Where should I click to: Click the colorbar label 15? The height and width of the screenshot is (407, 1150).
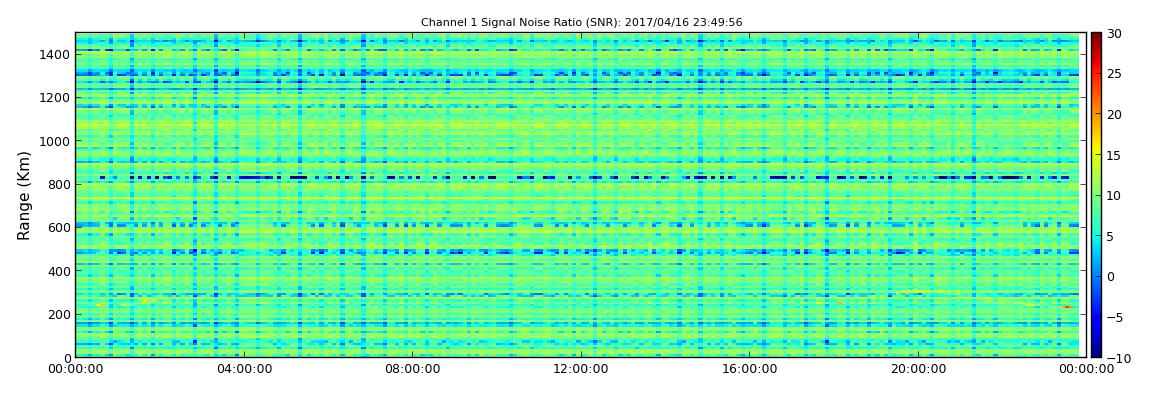point(1115,155)
